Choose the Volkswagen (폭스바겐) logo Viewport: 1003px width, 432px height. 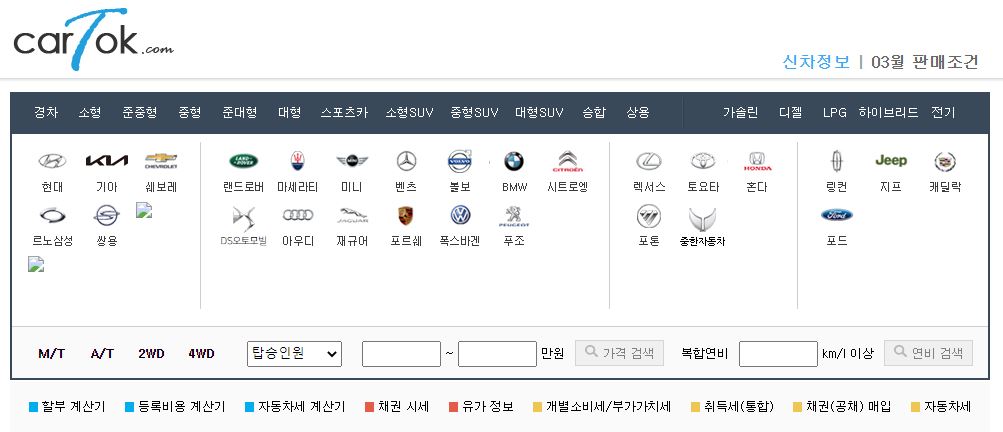coord(460,215)
